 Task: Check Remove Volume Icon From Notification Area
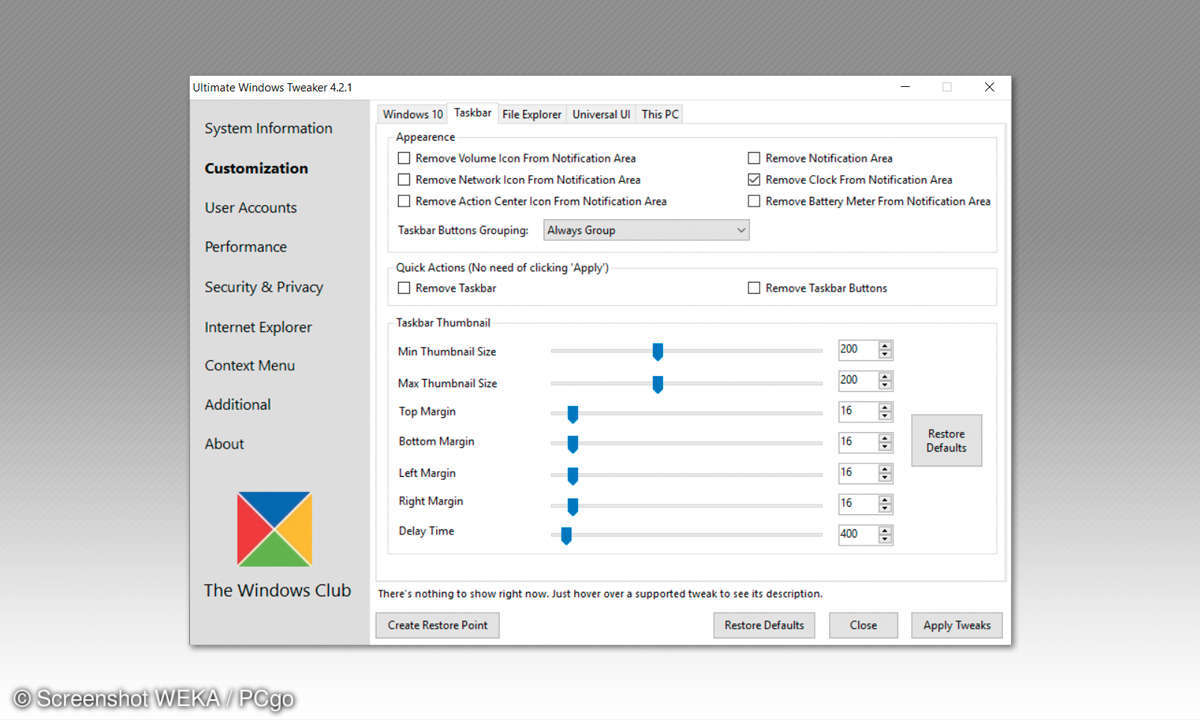(x=404, y=158)
